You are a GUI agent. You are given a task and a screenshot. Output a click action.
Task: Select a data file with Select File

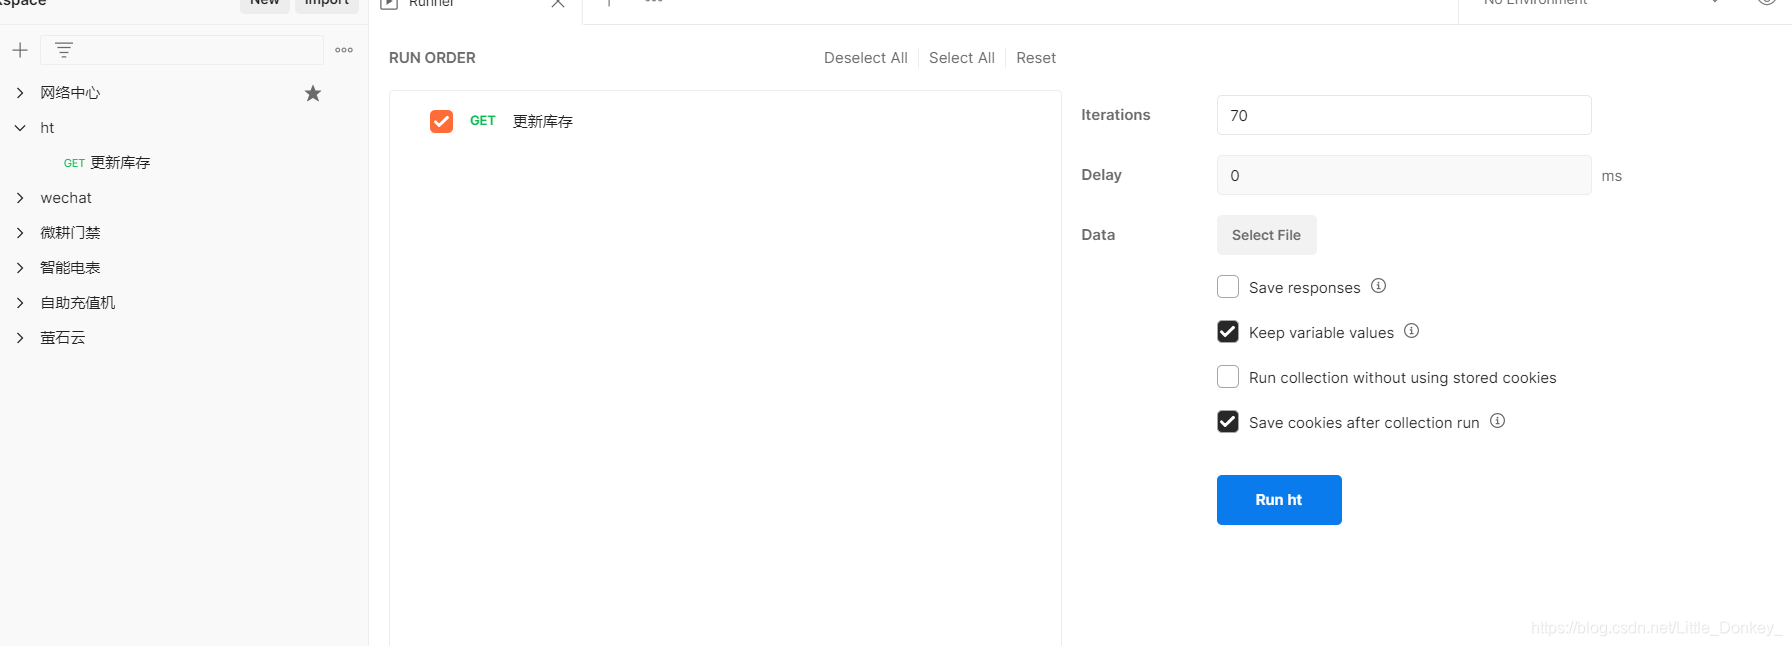coord(1267,235)
